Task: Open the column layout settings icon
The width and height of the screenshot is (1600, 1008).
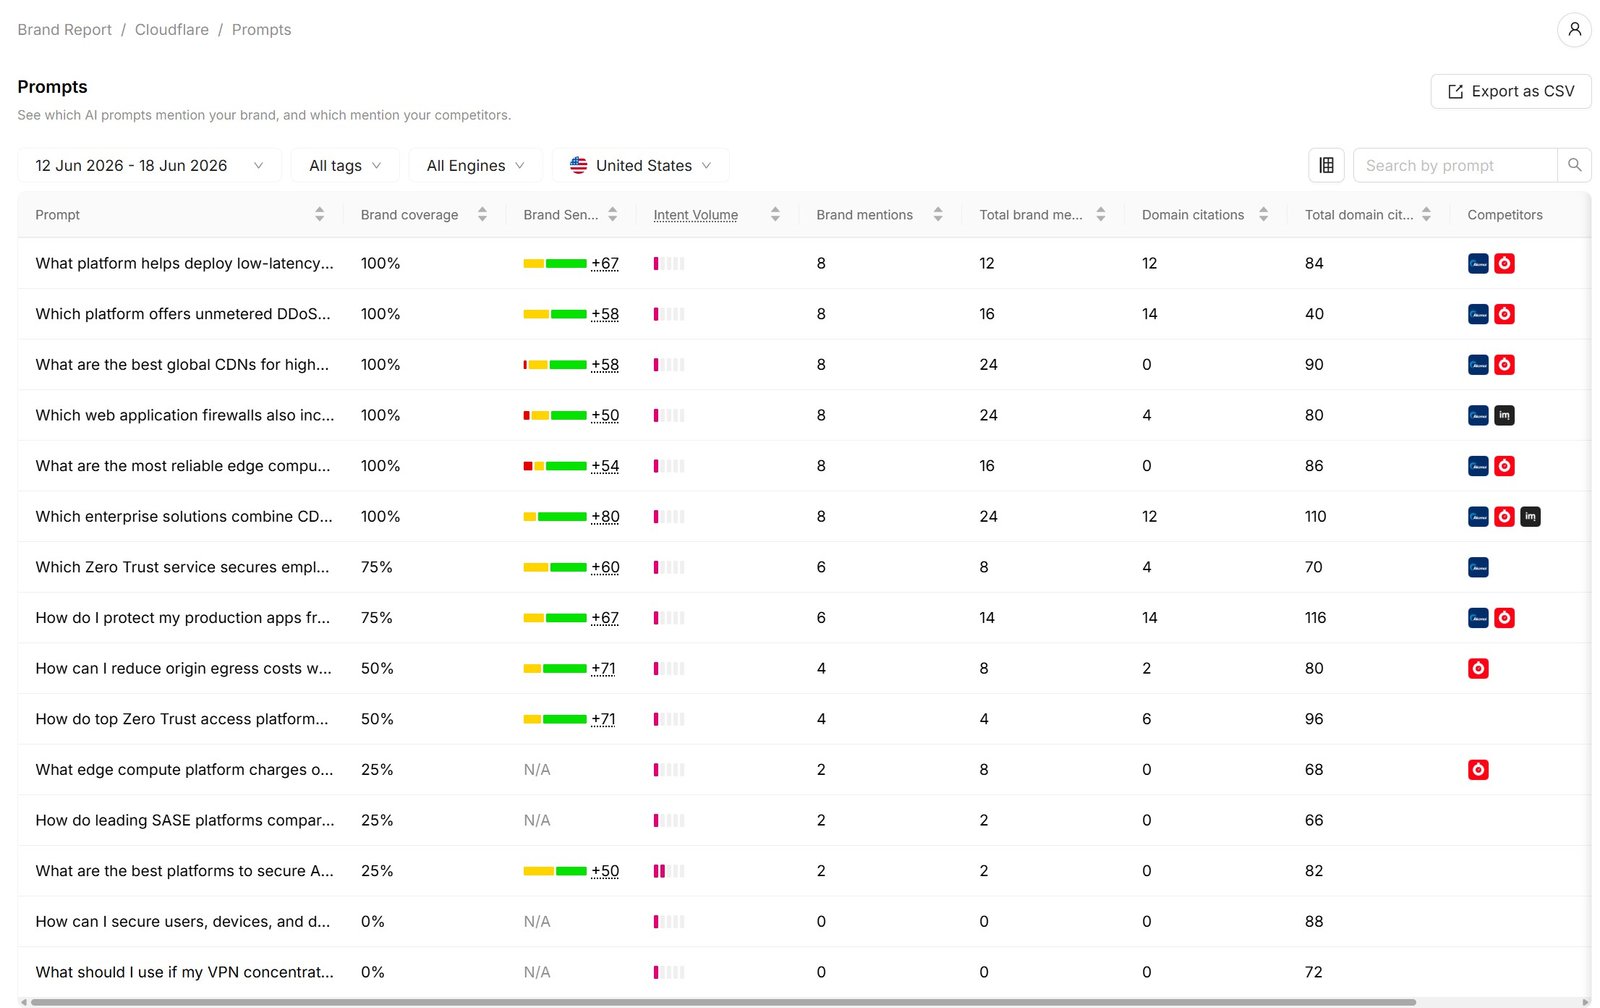Action: 1326,165
